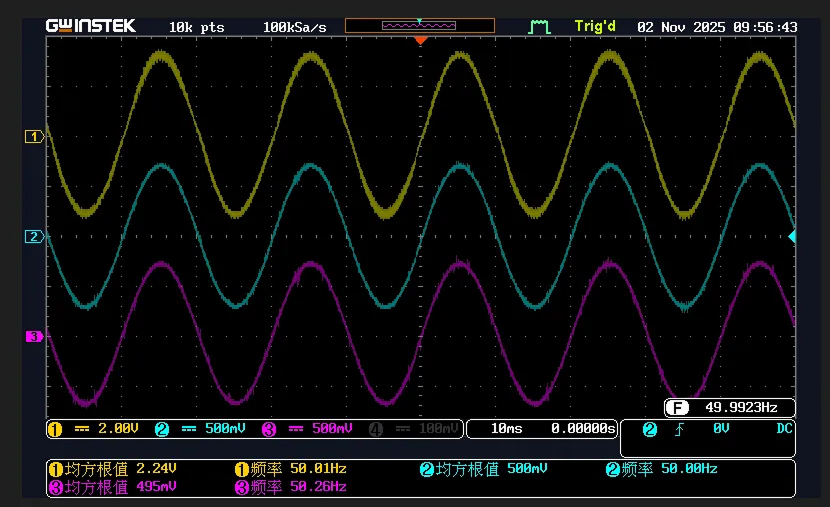
Task: Click the GW Instek logo
Action: click(91, 26)
